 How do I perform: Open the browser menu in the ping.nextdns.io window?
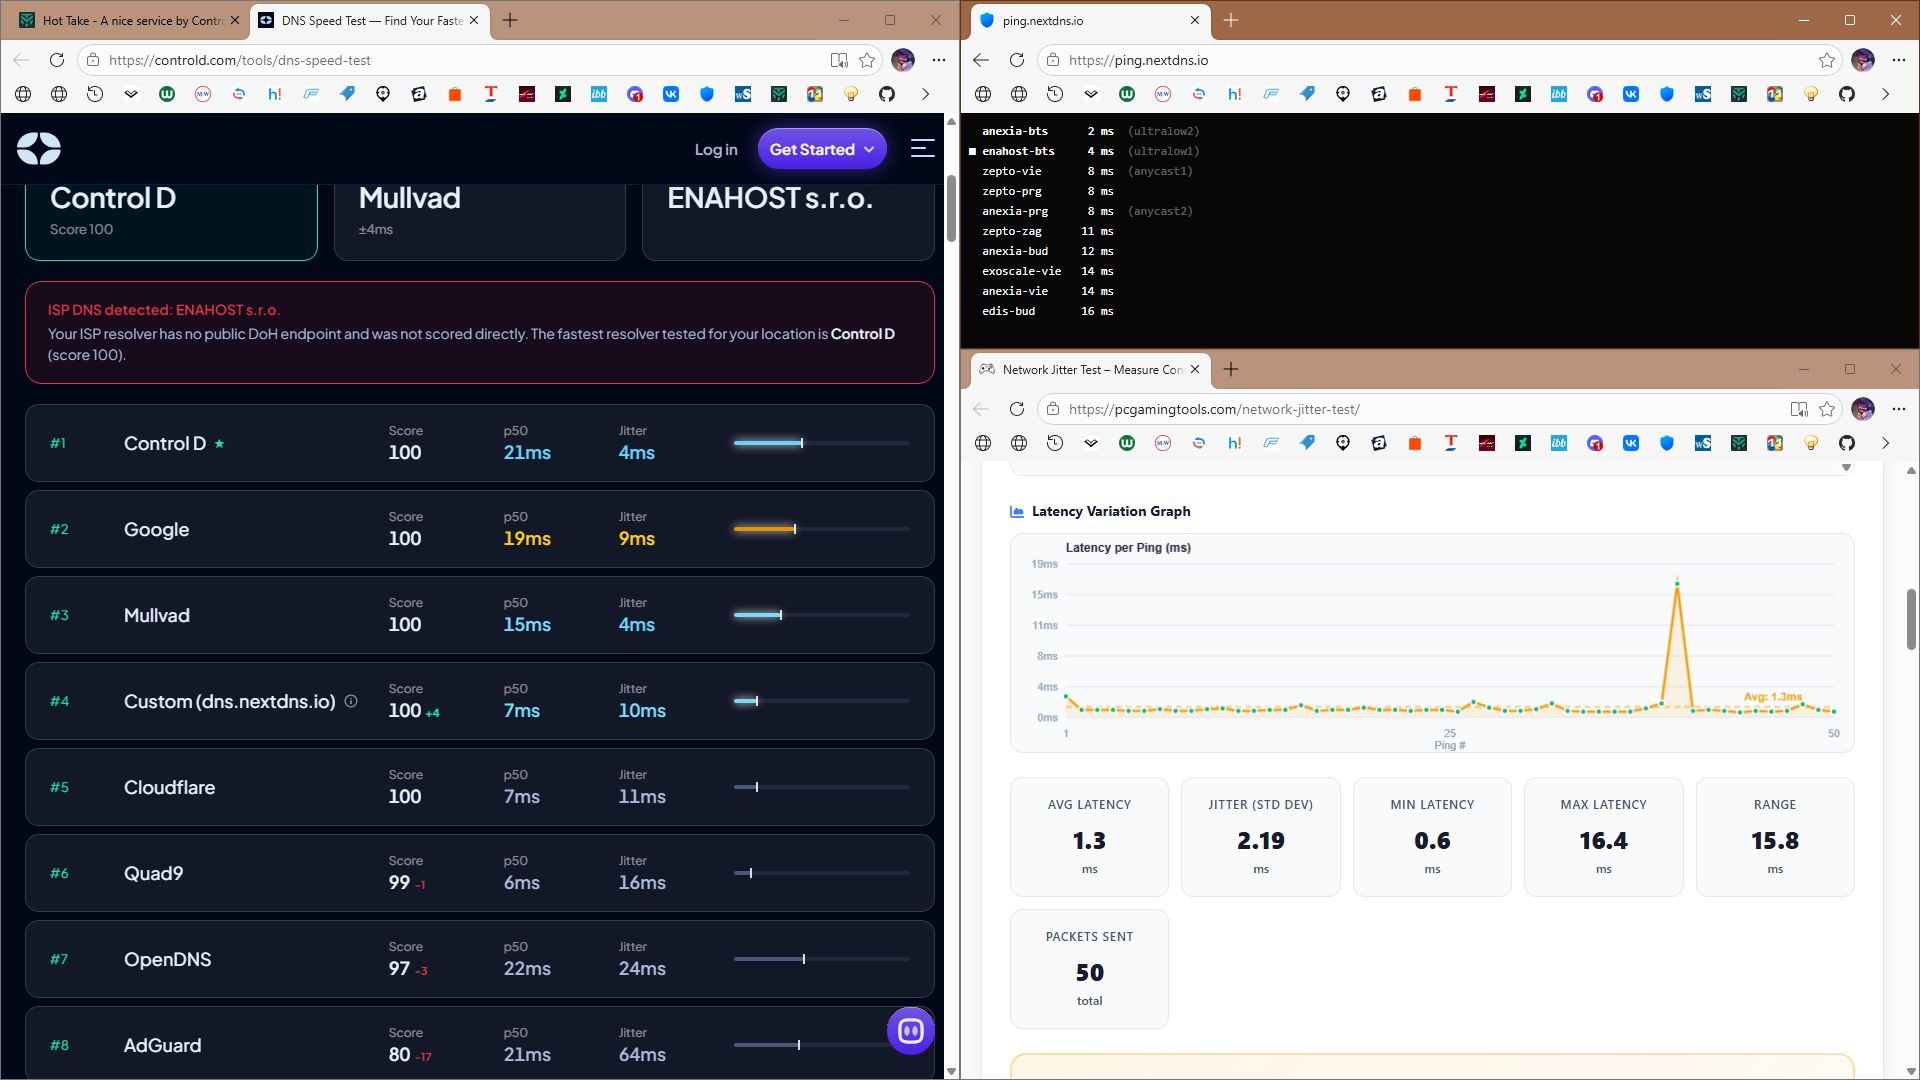click(1898, 60)
